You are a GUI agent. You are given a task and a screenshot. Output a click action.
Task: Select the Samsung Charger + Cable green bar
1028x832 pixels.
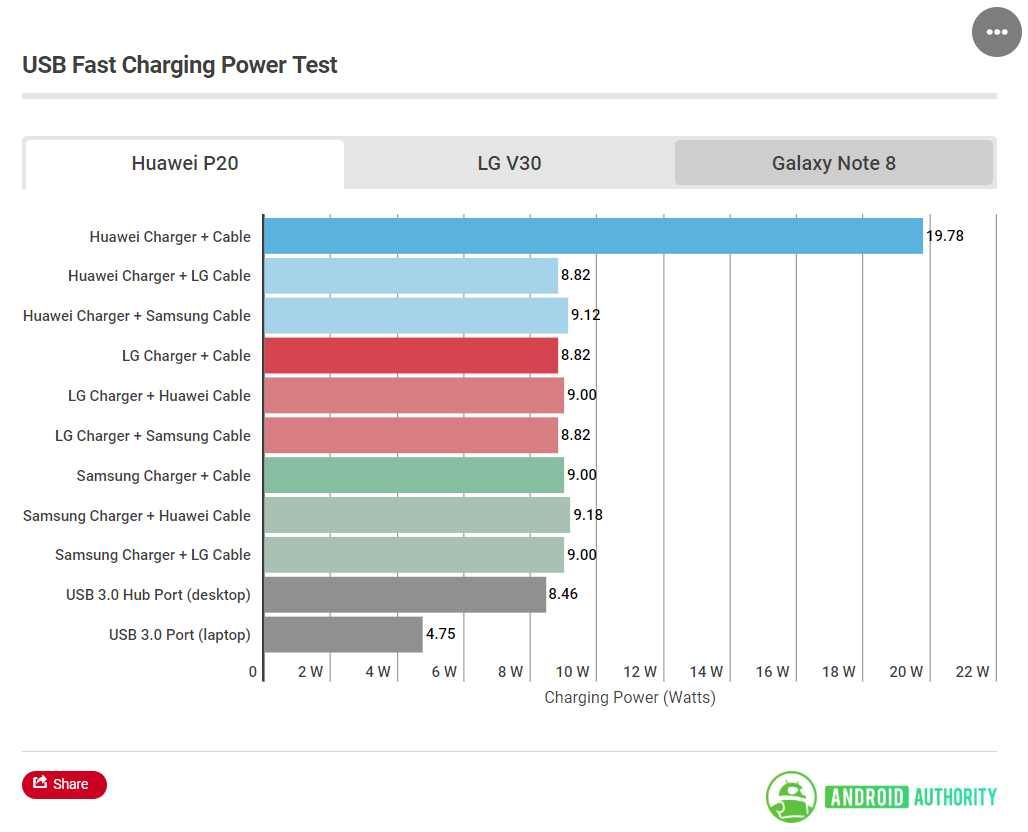tap(414, 475)
